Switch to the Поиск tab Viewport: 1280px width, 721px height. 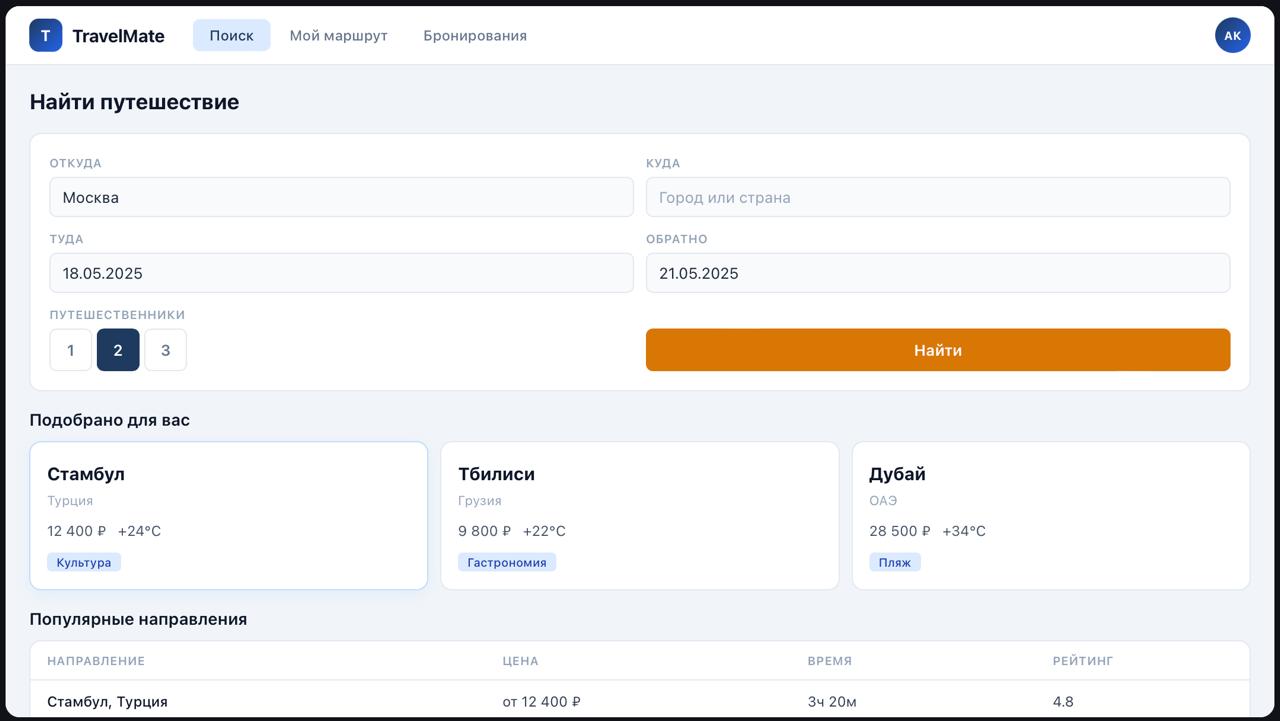tap(231, 35)
